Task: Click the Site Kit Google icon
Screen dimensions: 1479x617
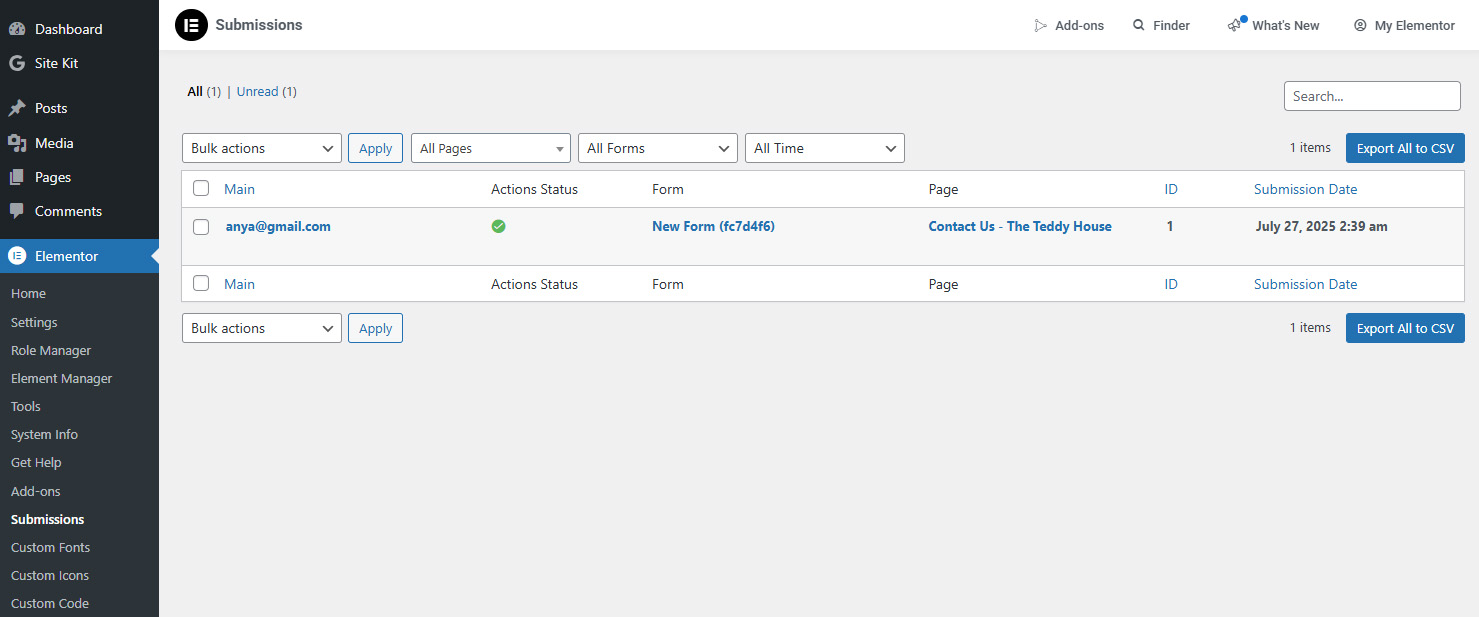Action: 17,63
